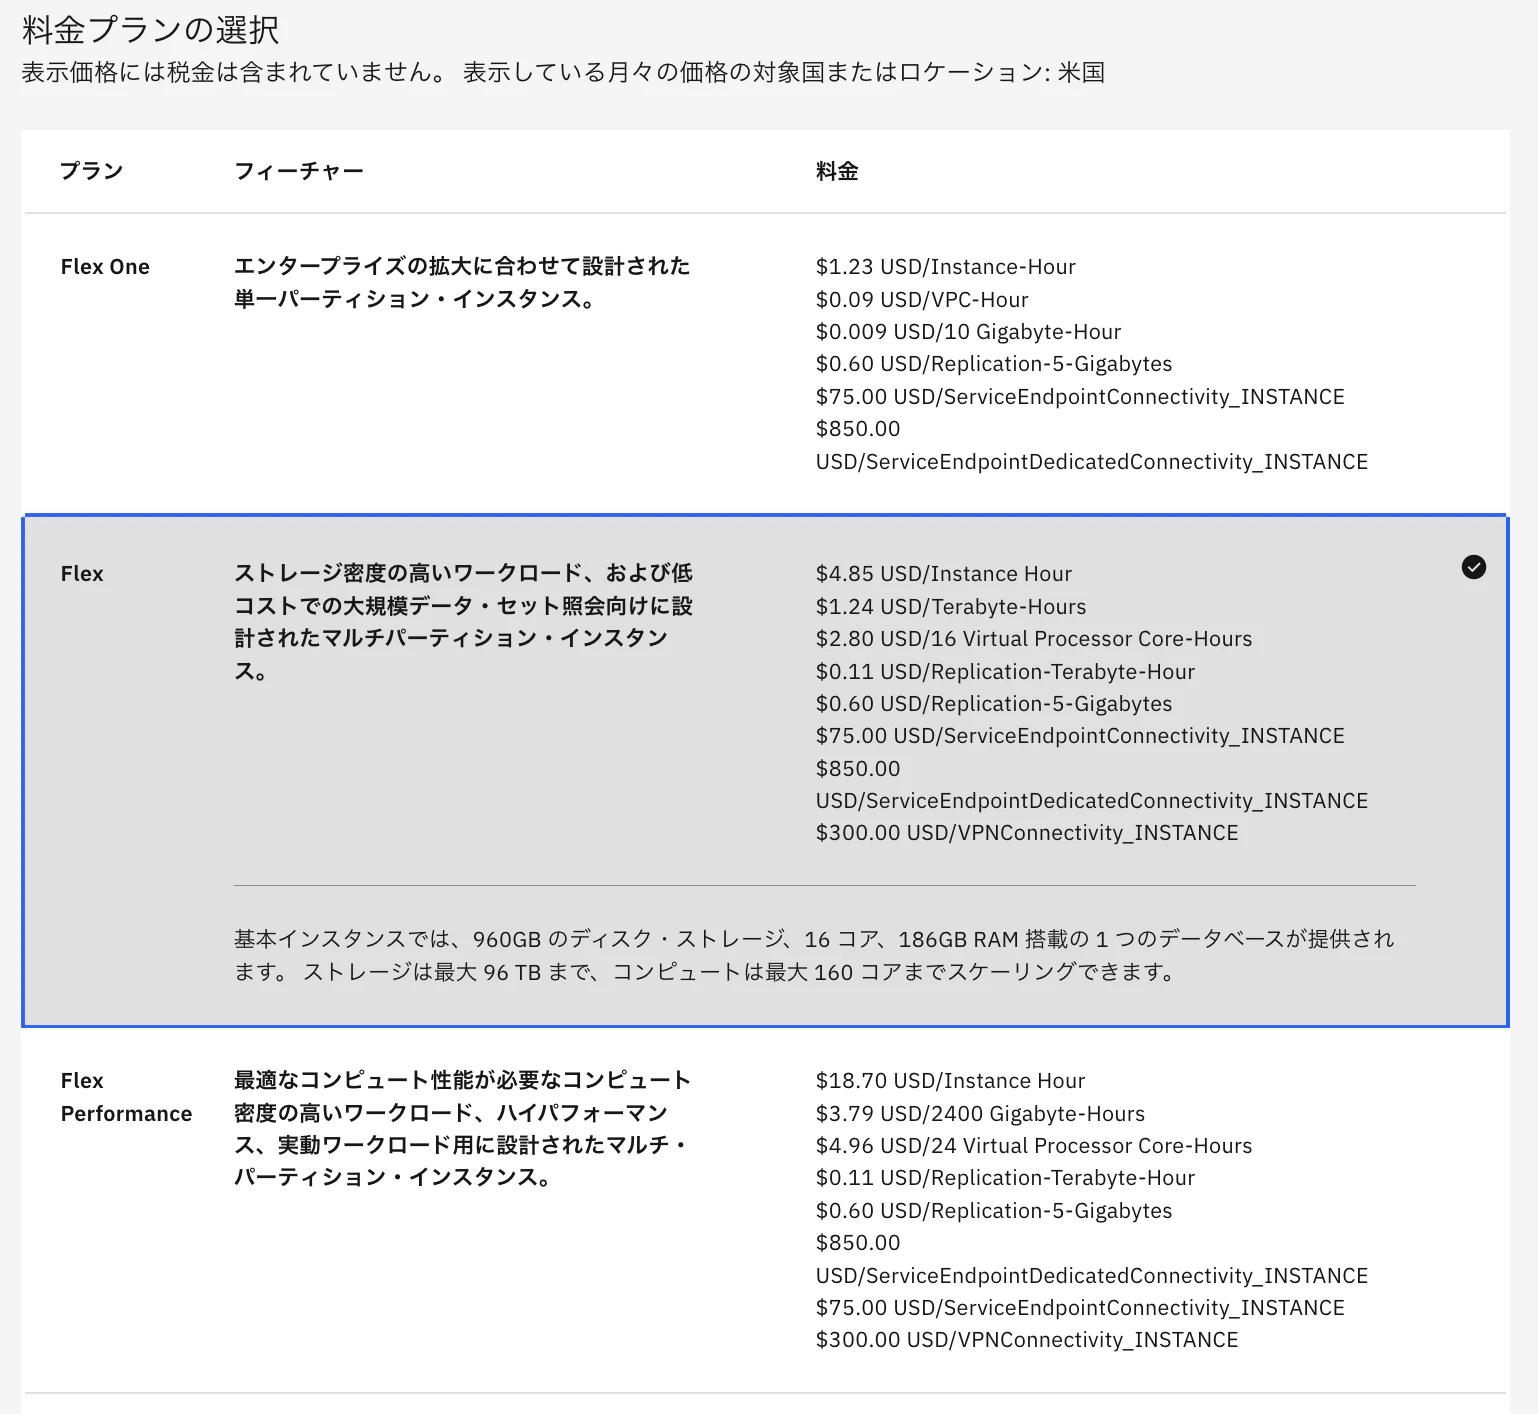The height and width of the screenshot is (1414, 1538).
Task: Click $4.85 USD/Instance Hour price
Action: click(944, 574)
